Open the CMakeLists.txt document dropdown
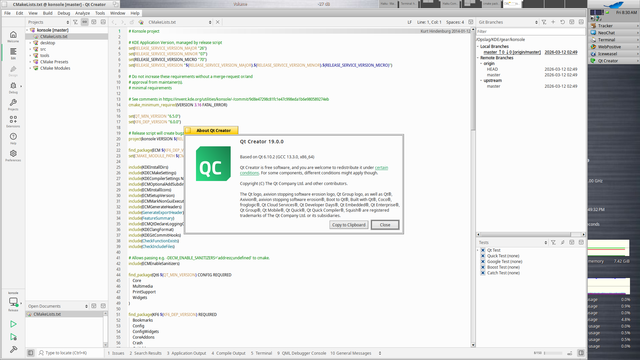The height and width of the screenshot is (360, 640). (x=180, y=22)
